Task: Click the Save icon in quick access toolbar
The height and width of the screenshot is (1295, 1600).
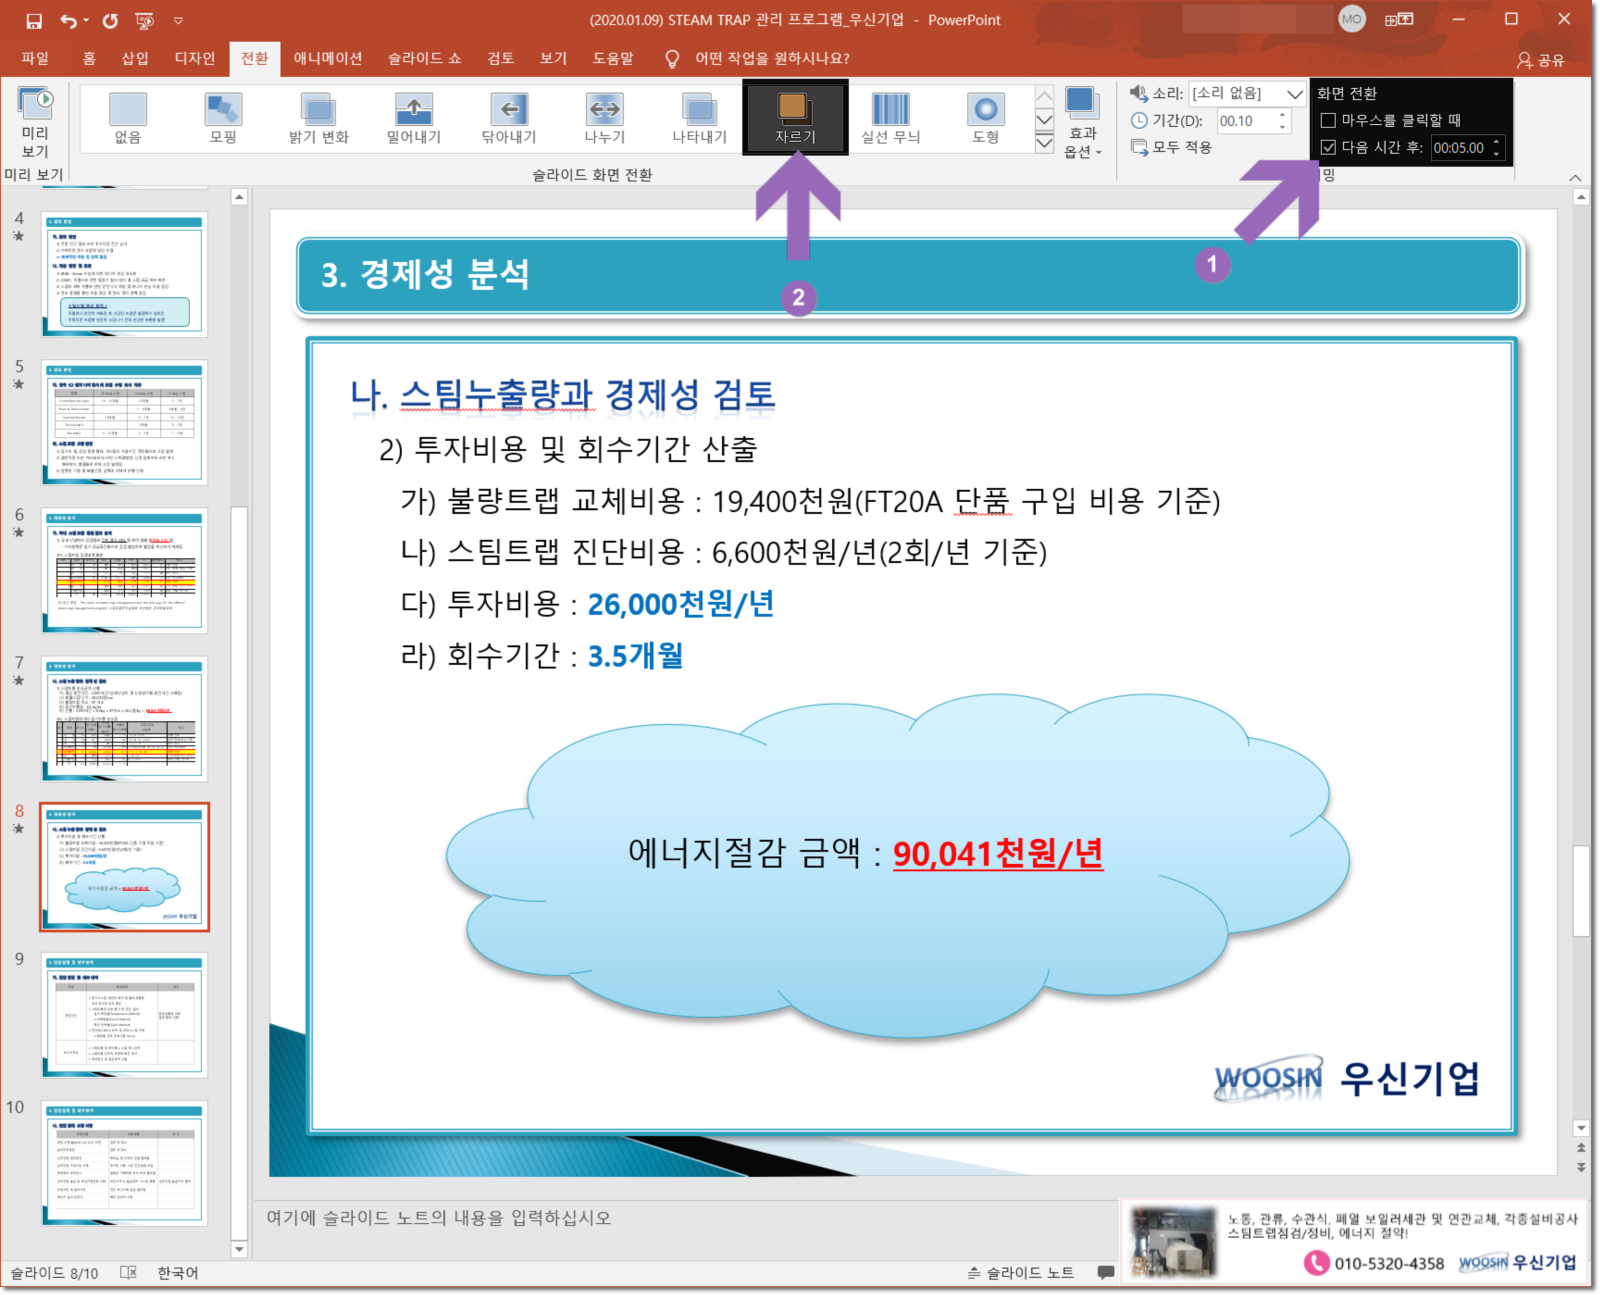Action: click(x=34, y=20)
